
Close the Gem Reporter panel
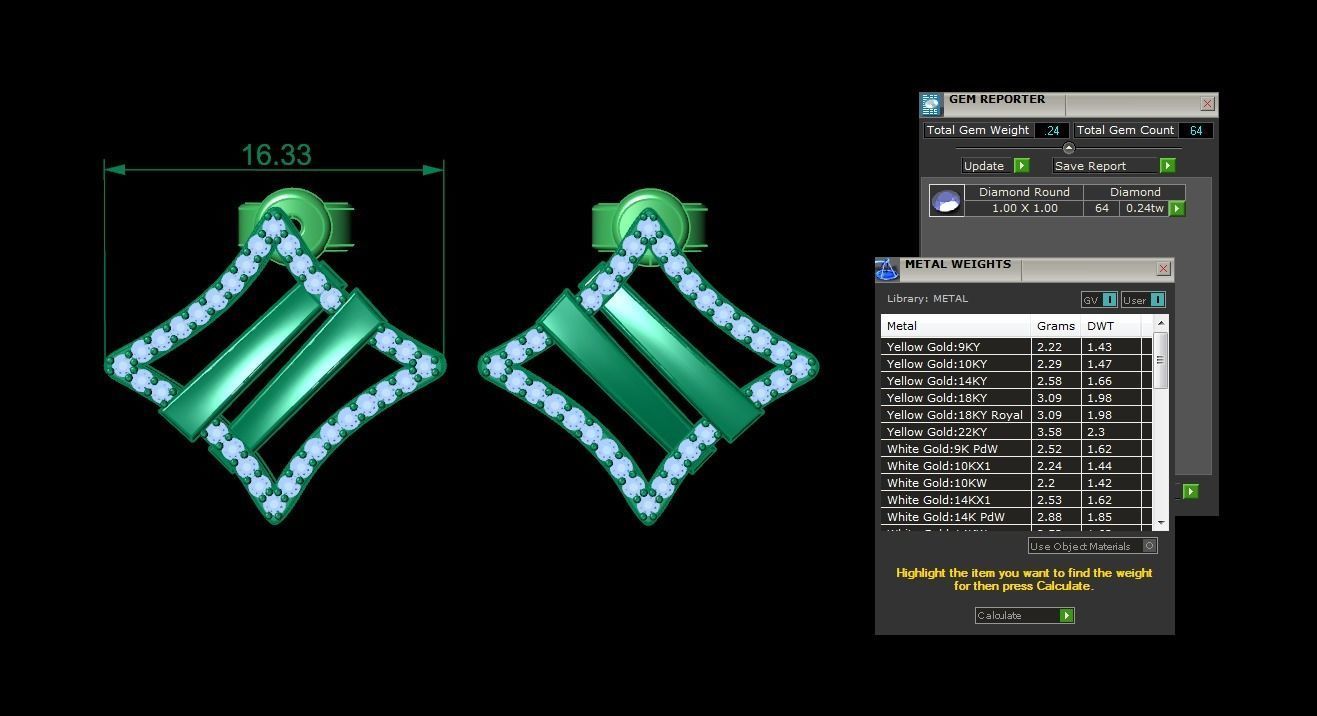tap(1207, 104)
